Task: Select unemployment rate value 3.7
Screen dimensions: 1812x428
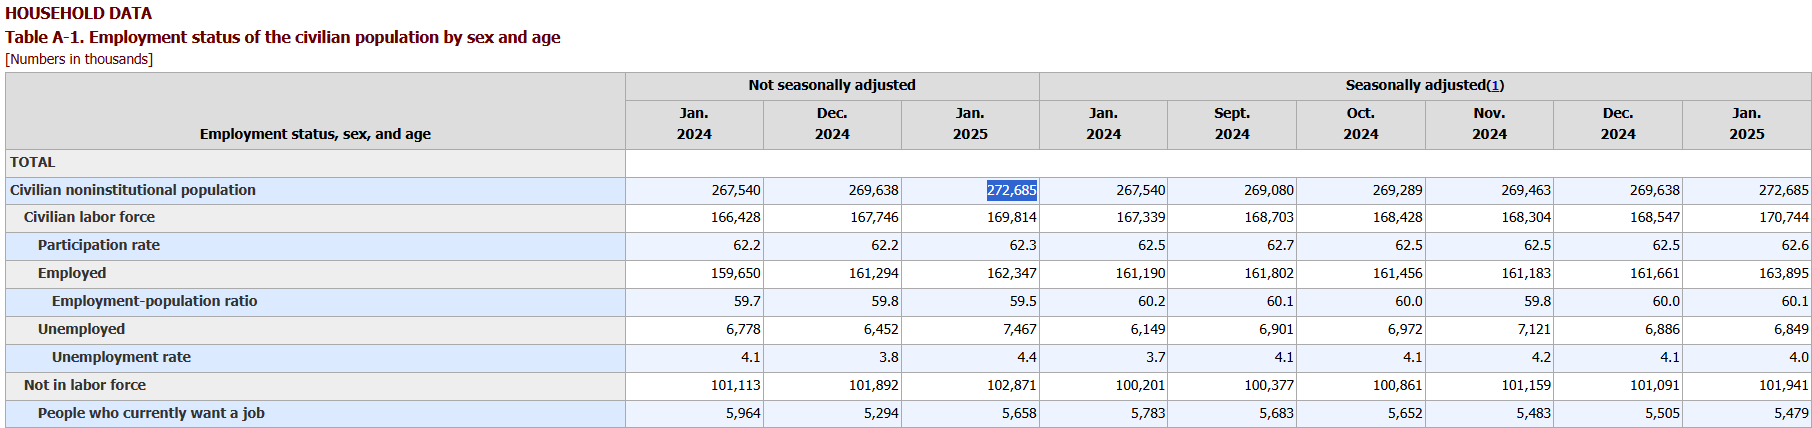Action: coord(1156,357)
